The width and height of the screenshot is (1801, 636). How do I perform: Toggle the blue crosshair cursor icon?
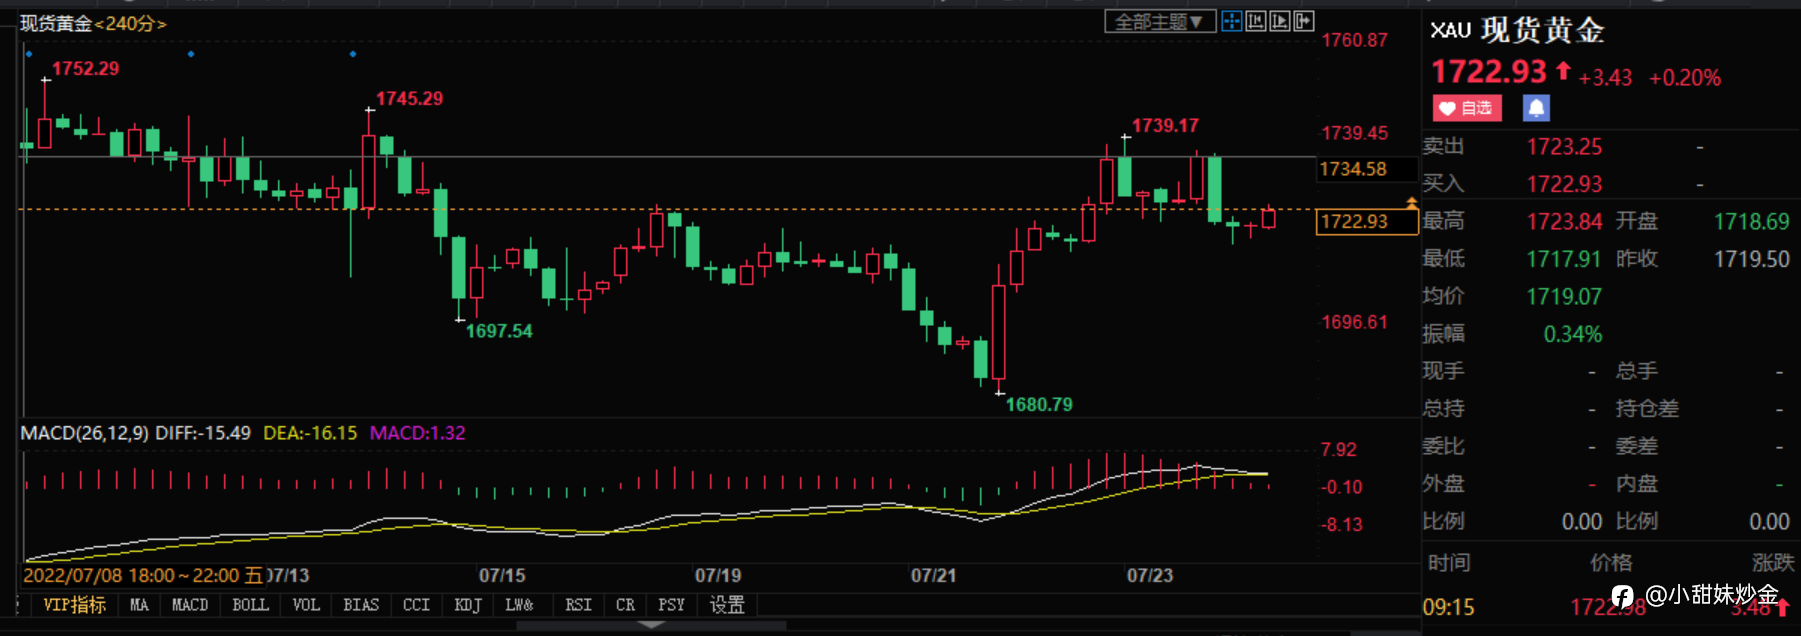click(x=1232, y=21)
